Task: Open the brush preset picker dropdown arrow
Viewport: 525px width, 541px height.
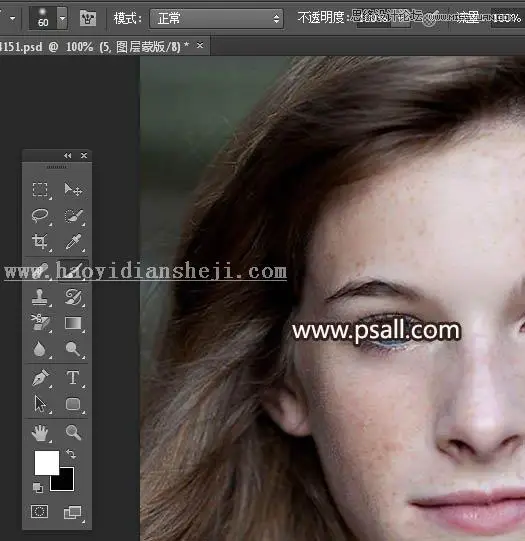Action: click(62, 18)
